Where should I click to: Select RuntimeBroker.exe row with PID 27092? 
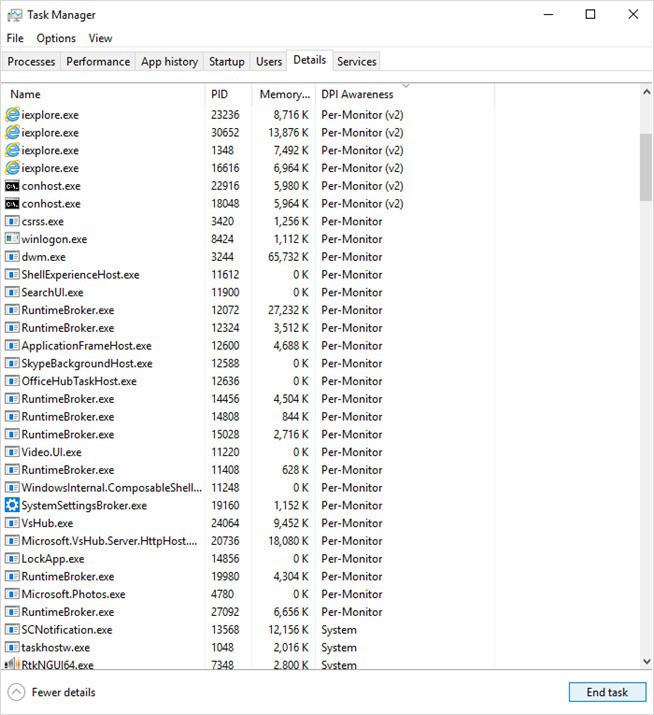[249, 612]
